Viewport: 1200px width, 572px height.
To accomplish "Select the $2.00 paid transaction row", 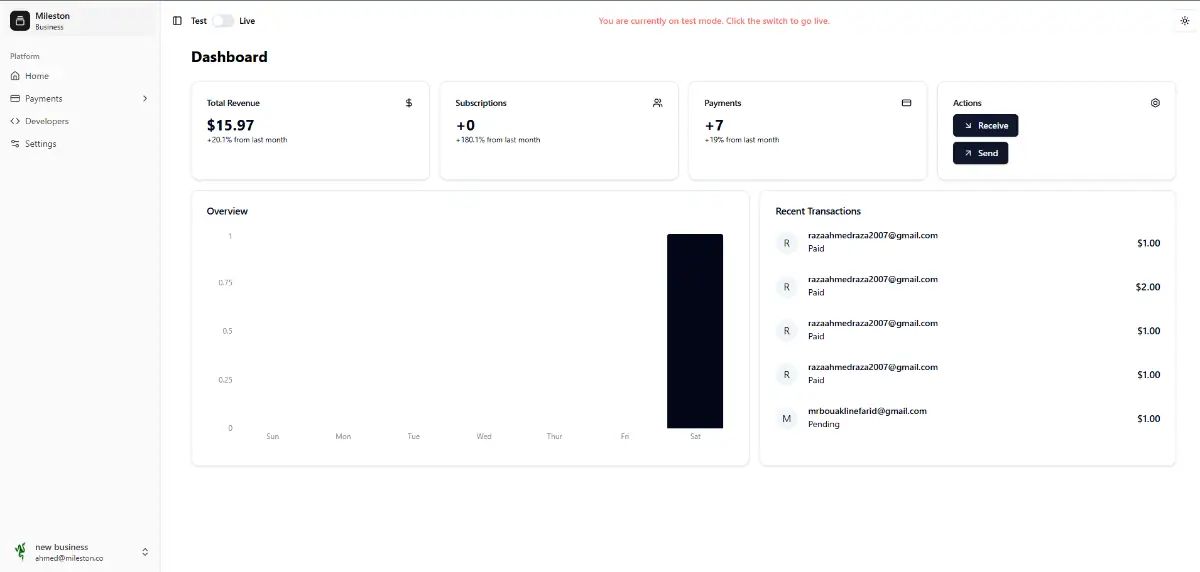I will pos(967,287).
